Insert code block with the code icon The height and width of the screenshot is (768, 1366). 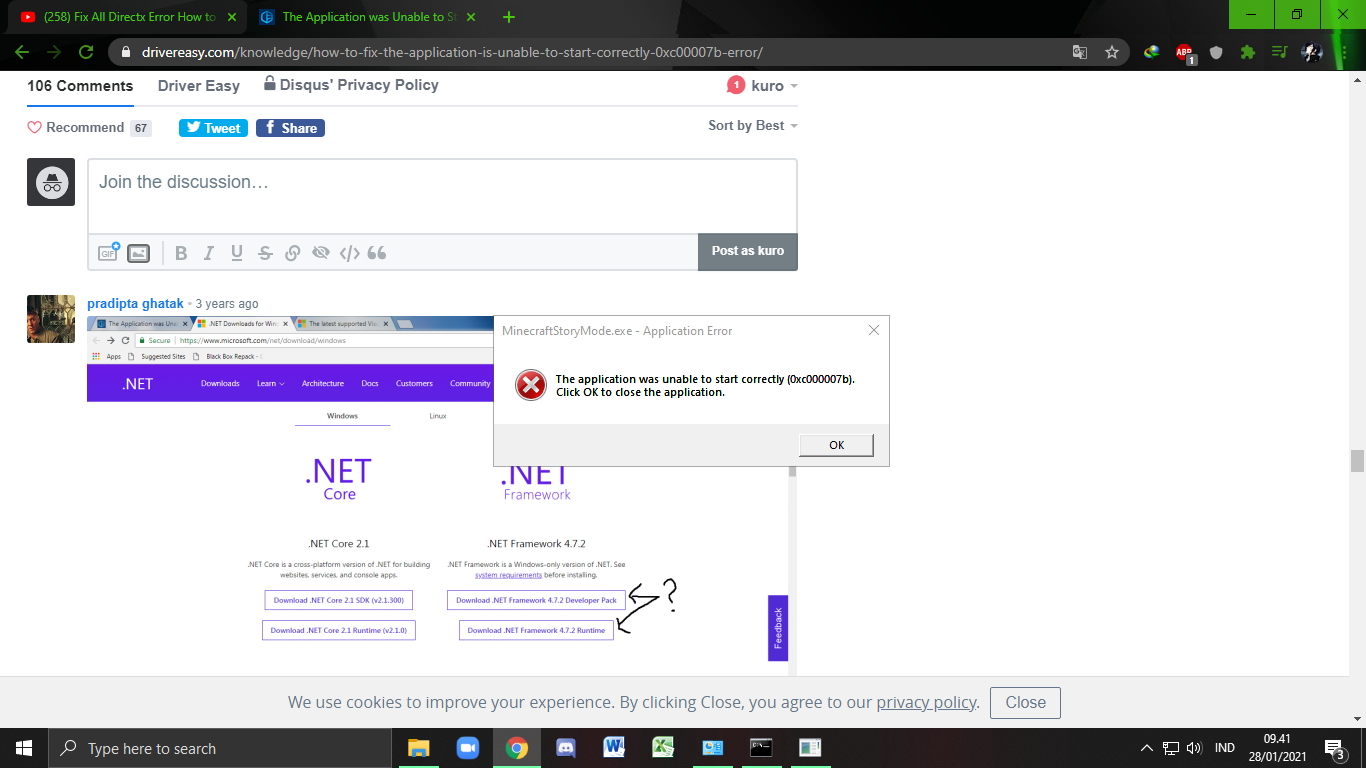[x=349, y=253]
